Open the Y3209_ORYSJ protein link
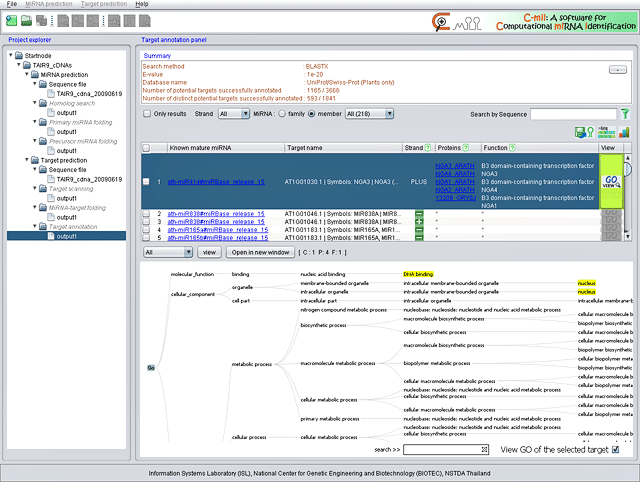This screenshot has height=482, width=640. (x=456, y=198)
